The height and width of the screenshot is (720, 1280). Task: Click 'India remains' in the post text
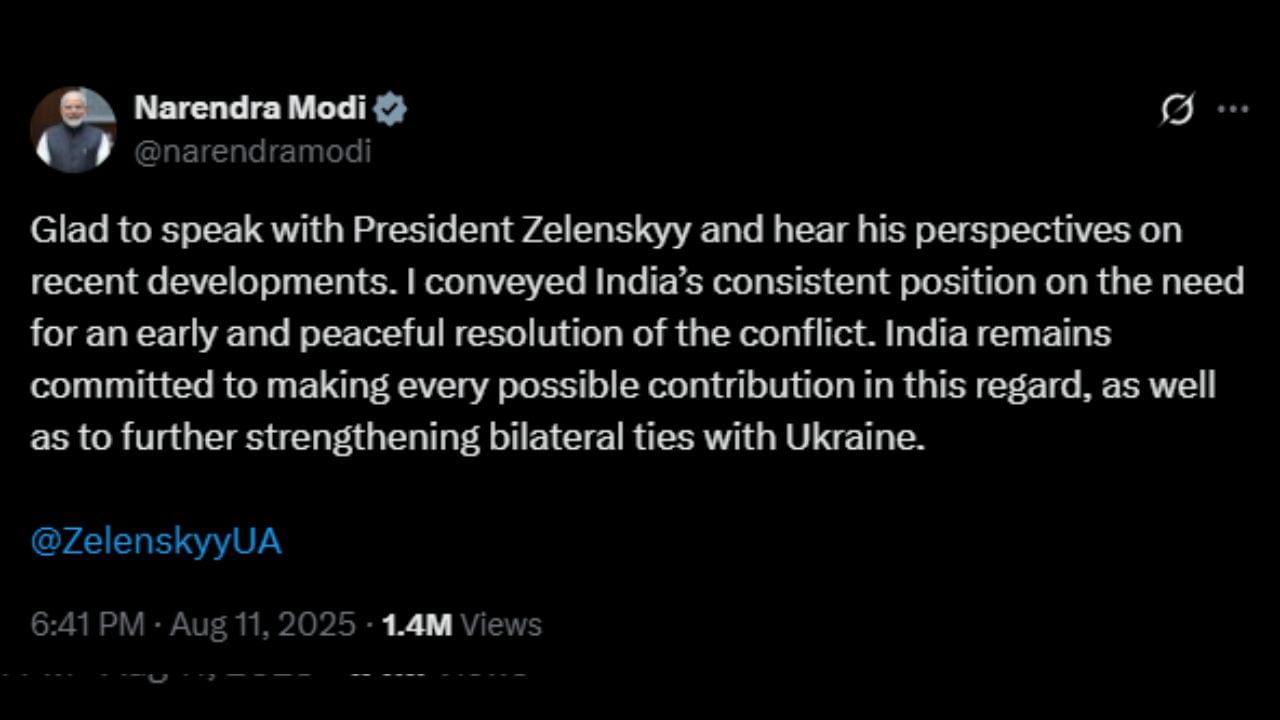[x=998, y=334]
